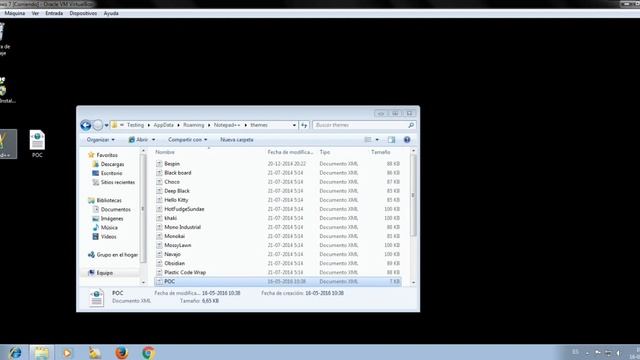Screen dimensions: 640x360
Task: Open Vídeos library
Action: pos(108,236)
